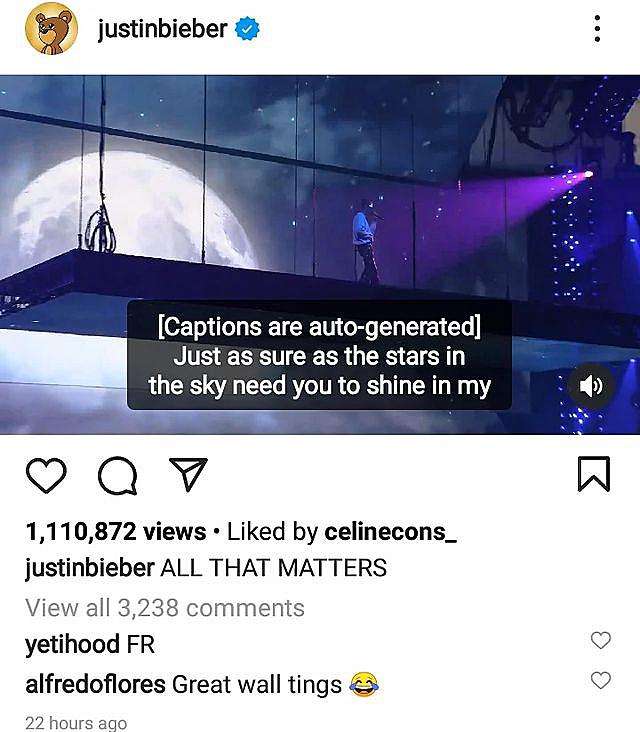The height and width of the screenshot is (732, 640).
Task: Open the three-dot post options menu
Action: click(x=597, y=29)
